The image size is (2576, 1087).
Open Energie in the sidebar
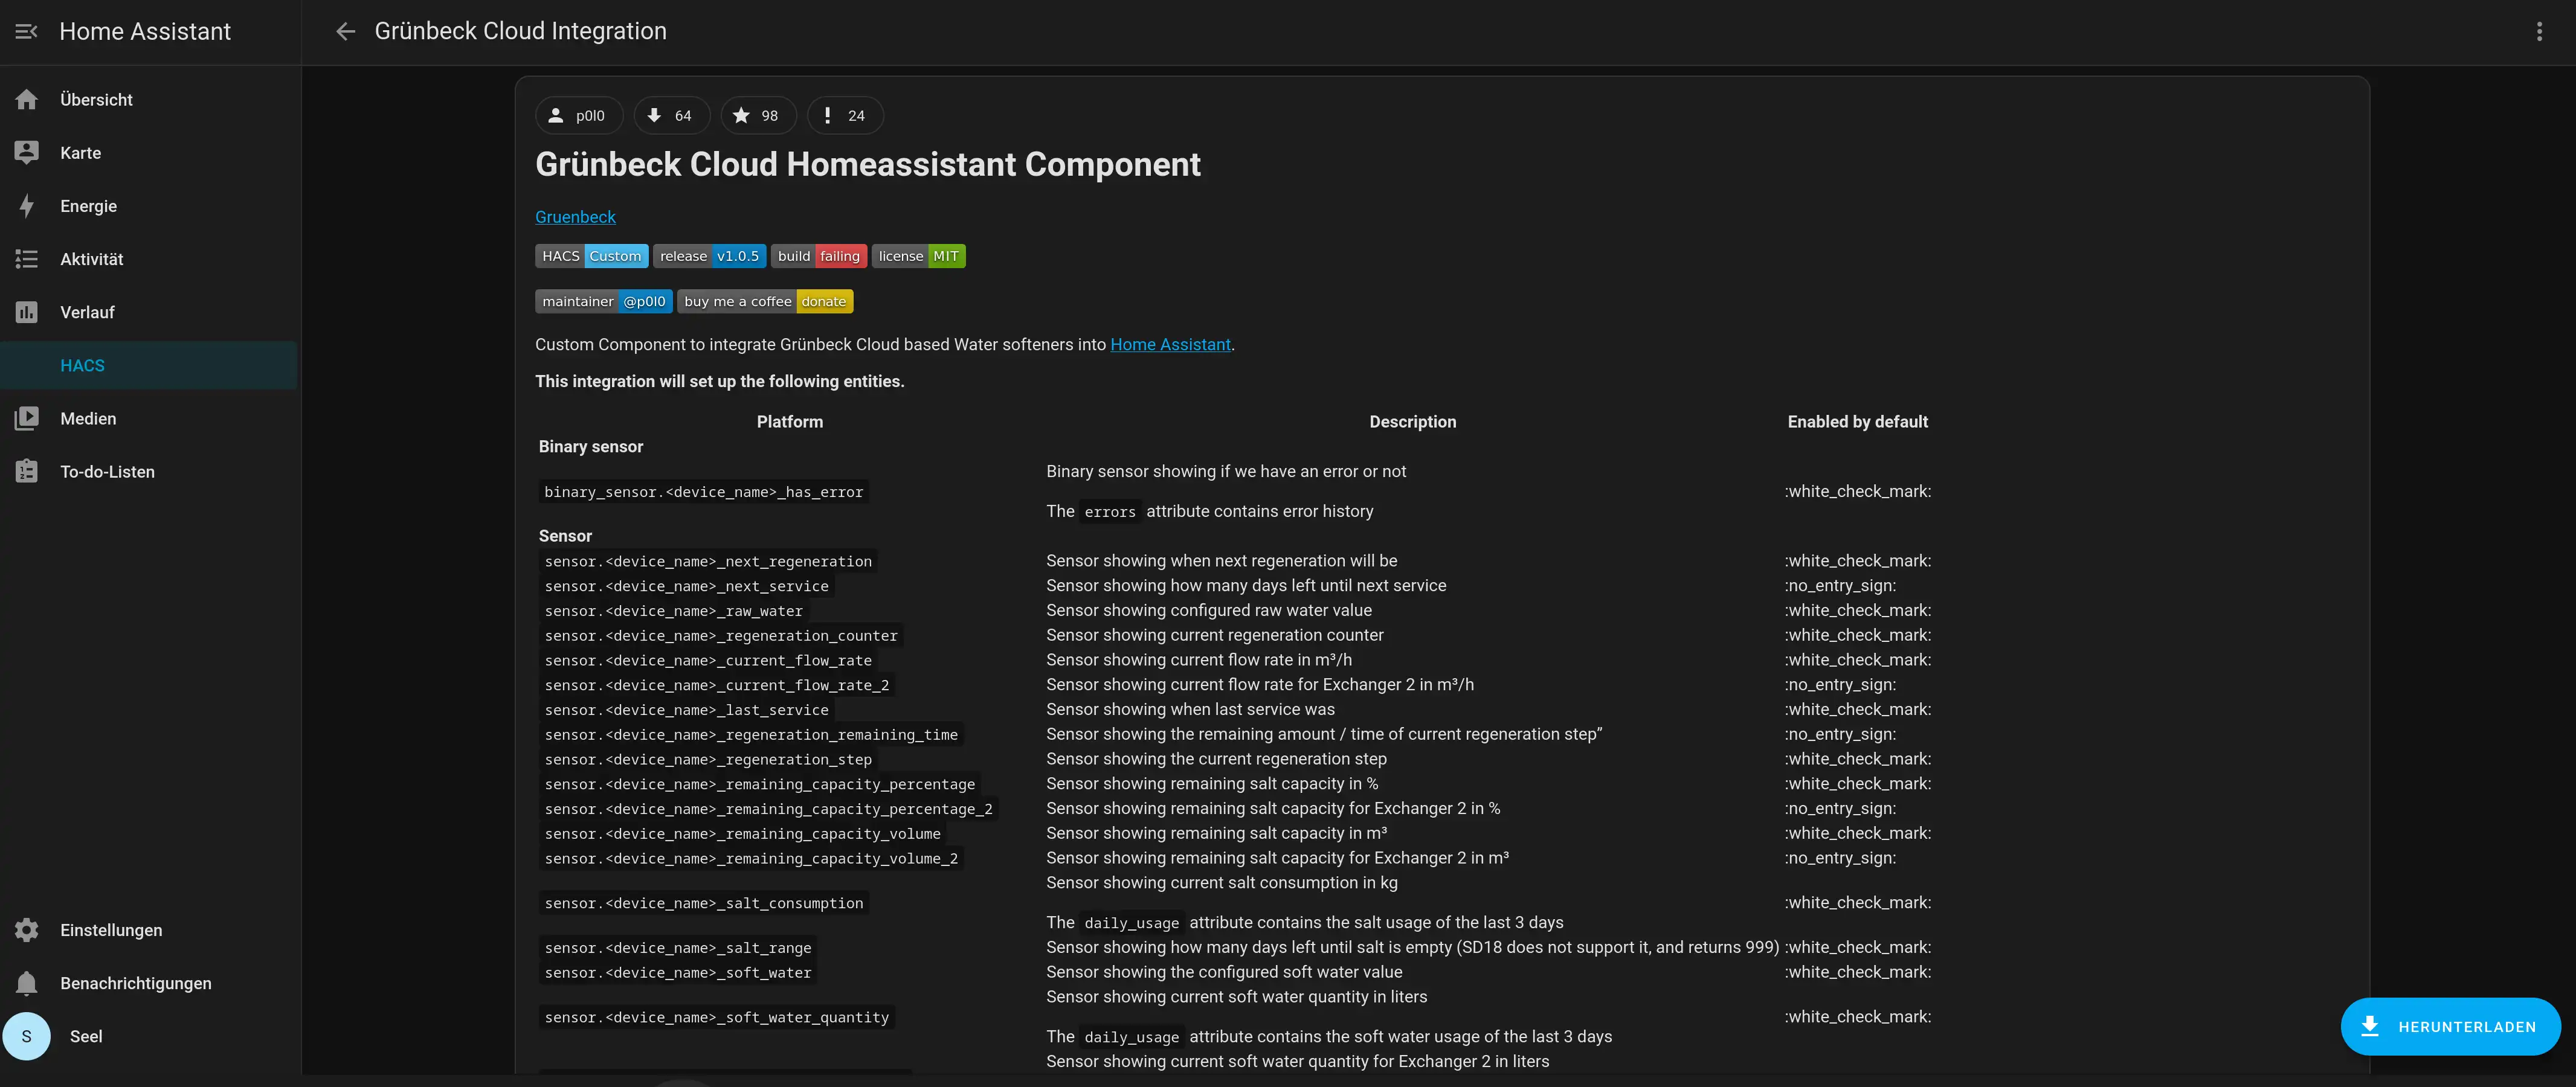149,206
